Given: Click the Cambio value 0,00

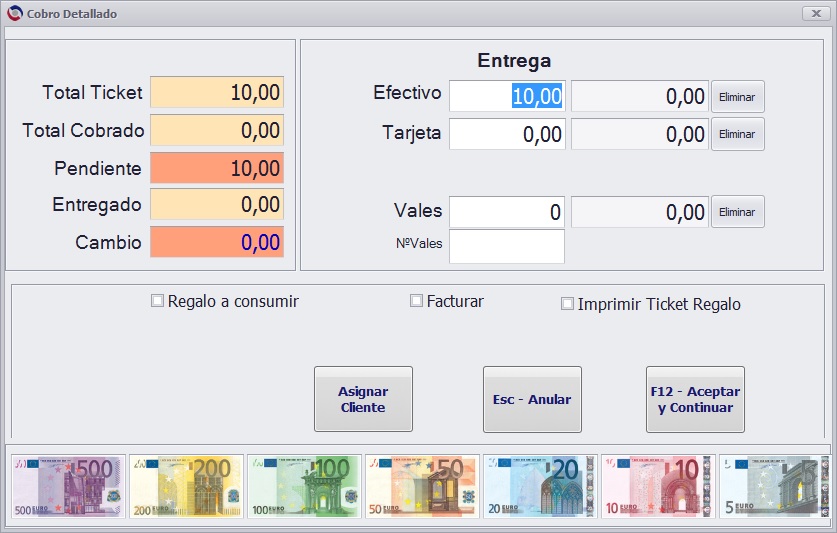Looking at the screenshot, I should pos(217,242).
